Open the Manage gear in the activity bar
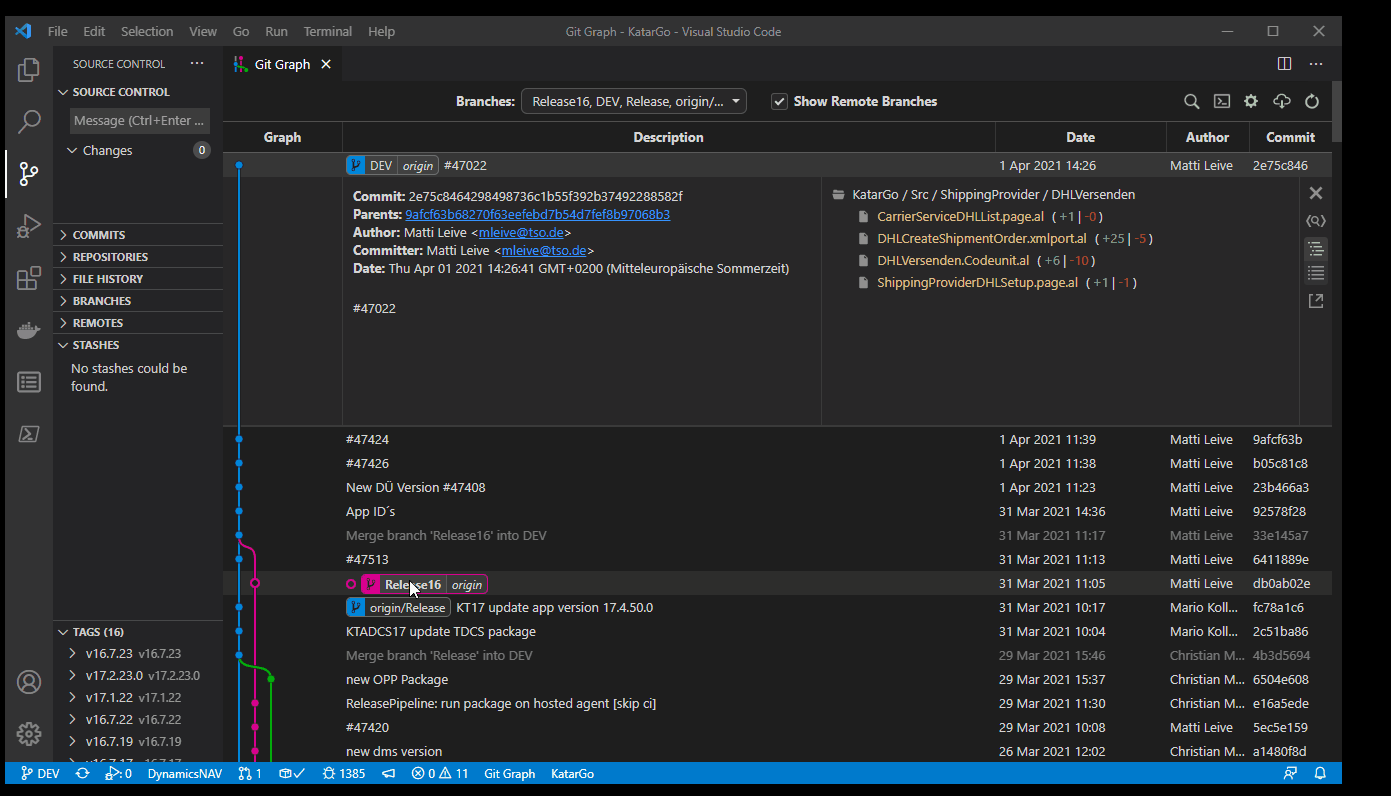This screenshot has height=796, width=1391. coord(29,733)
